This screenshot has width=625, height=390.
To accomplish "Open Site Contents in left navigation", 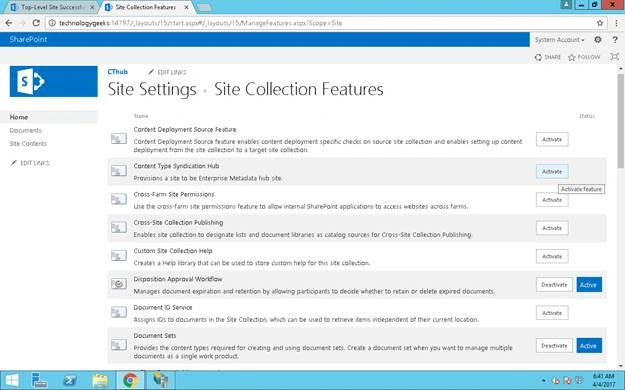I will pyautogui.click(x=28, y=144).
